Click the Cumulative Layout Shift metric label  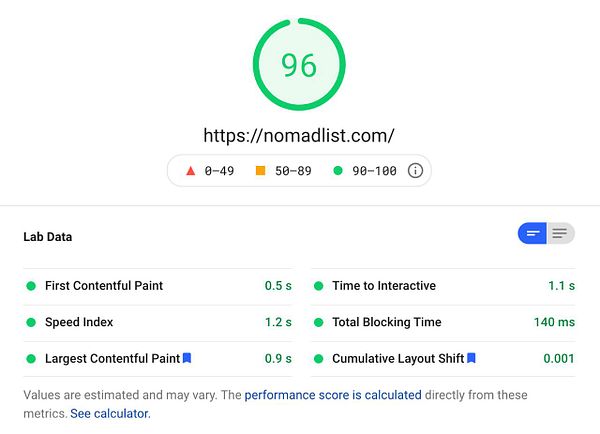[x=398, y=358]
